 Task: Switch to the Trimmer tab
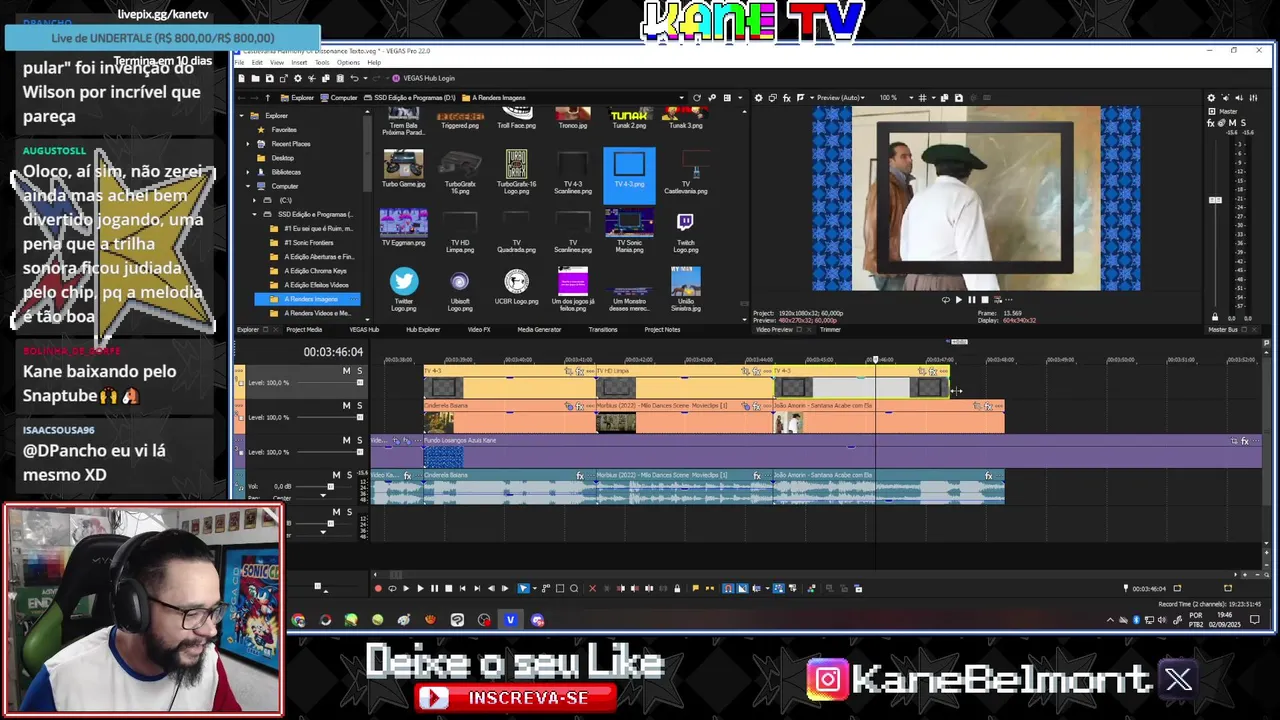[x=830, y=329]
